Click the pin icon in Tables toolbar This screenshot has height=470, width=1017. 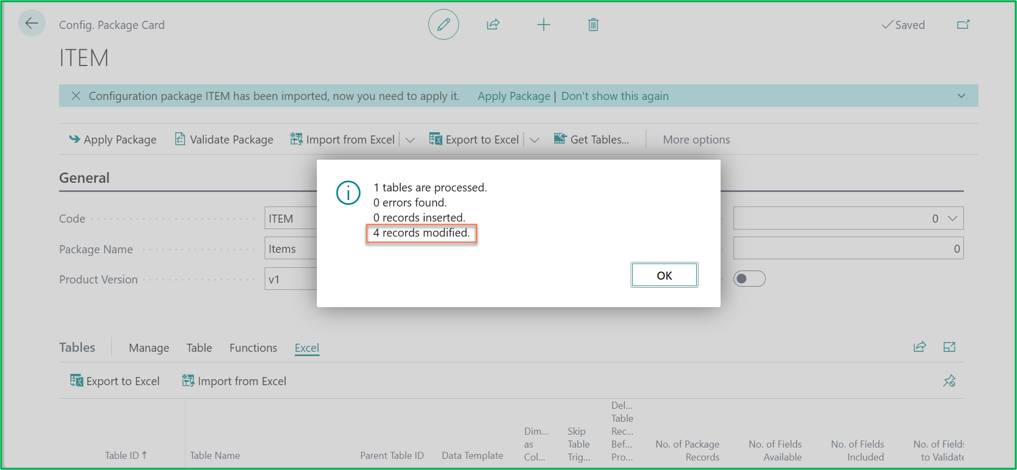click(x=950, y=381)
